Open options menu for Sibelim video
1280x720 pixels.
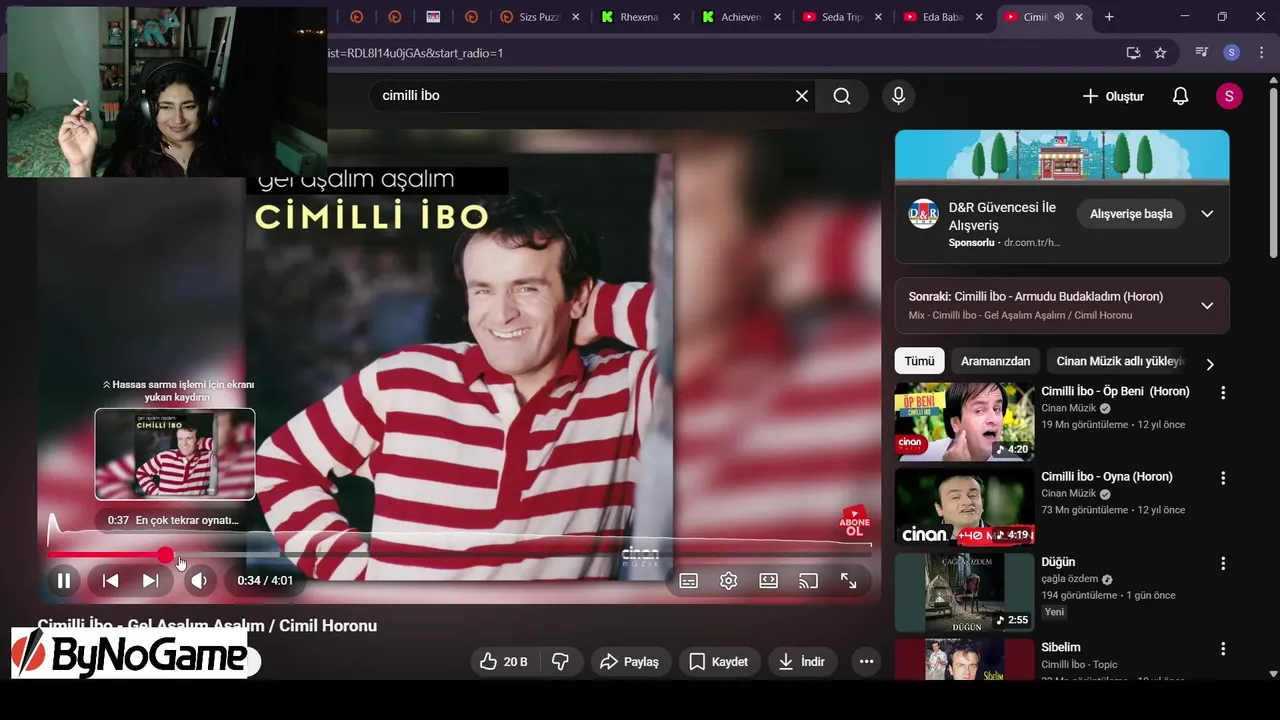[x=1222, y=648]
